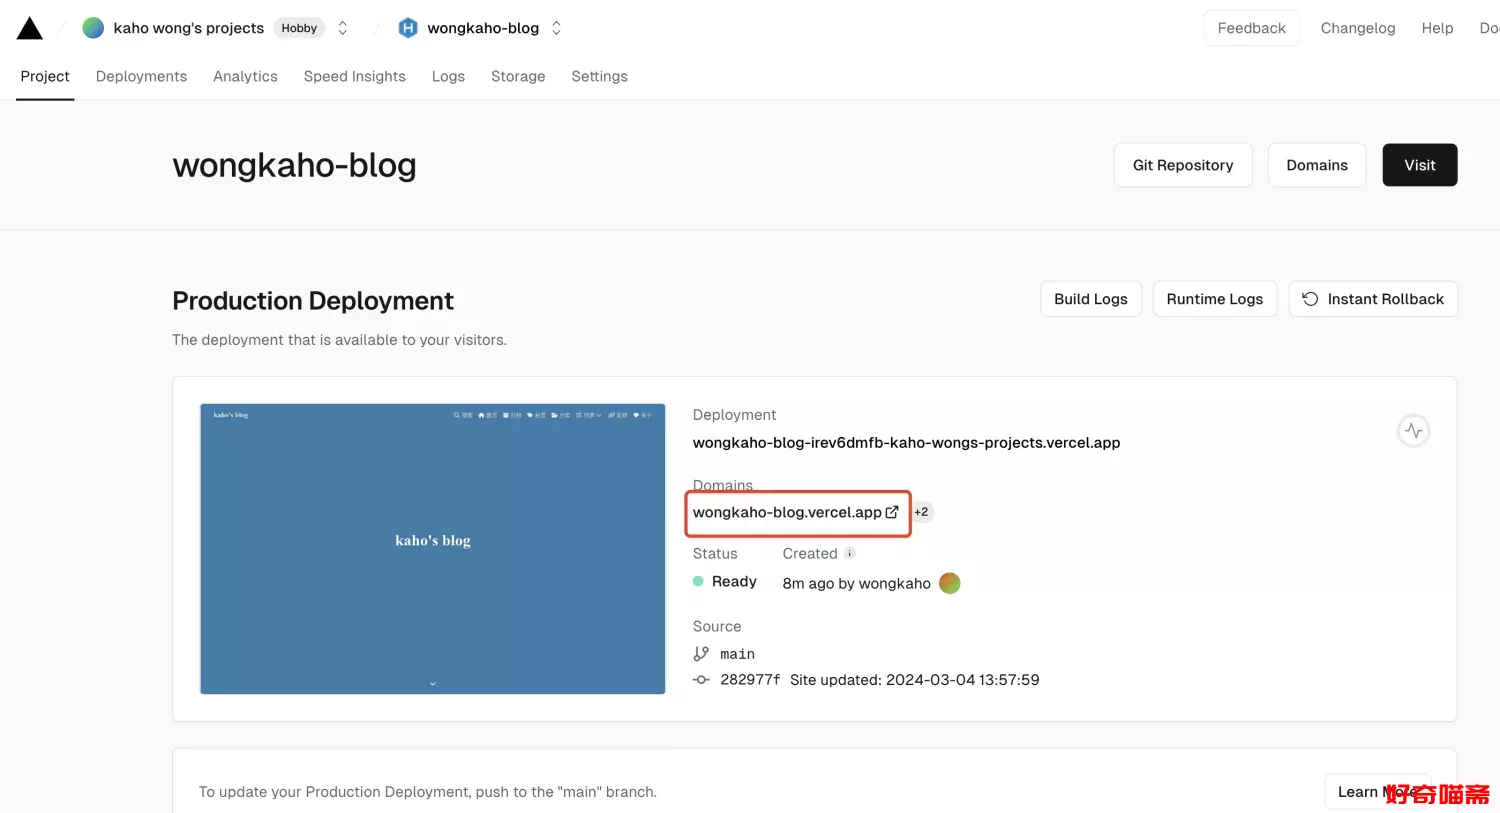Show additional domains with +2 badge
The width and height of the screenshot is (1500, 813).
[921, 512]
